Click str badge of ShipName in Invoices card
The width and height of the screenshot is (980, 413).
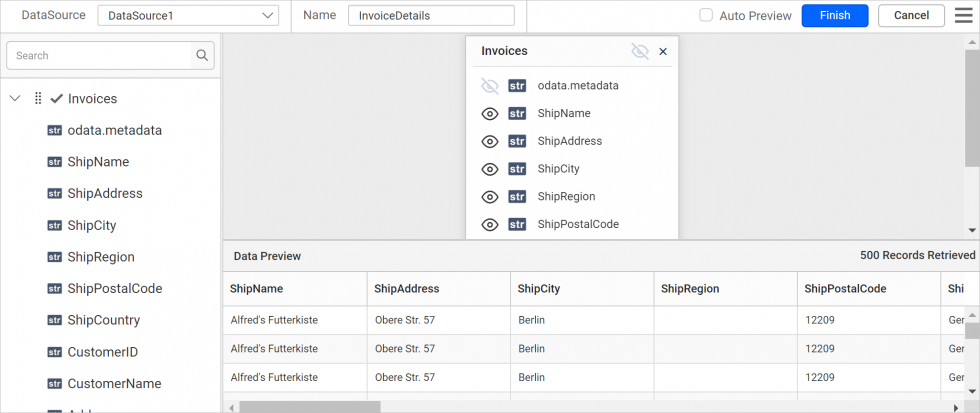[517, 113]
